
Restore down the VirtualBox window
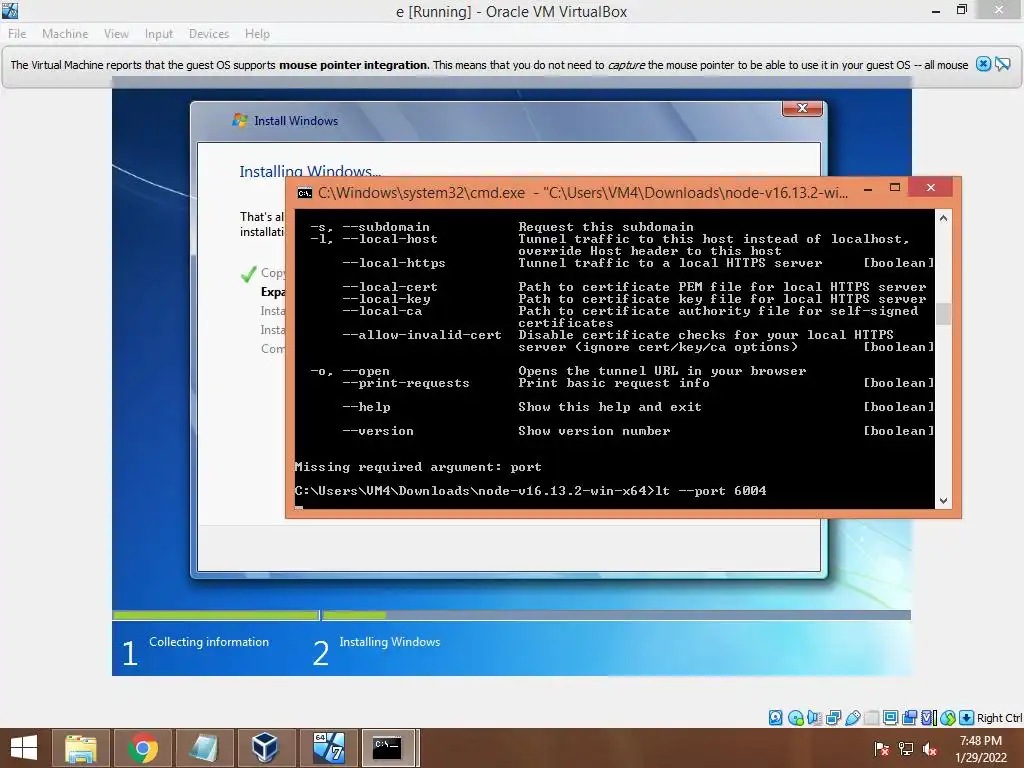coord(961,10)
